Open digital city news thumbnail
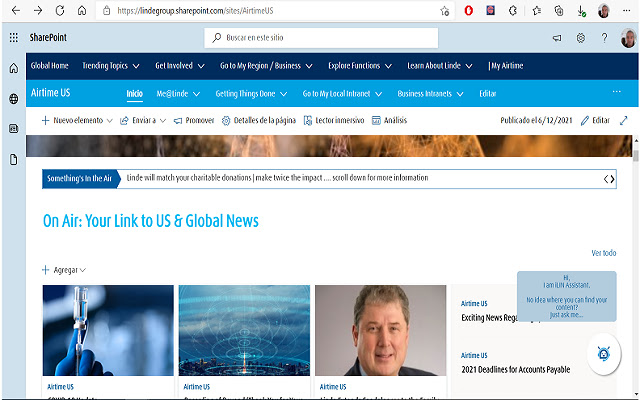 pos(244,330)
